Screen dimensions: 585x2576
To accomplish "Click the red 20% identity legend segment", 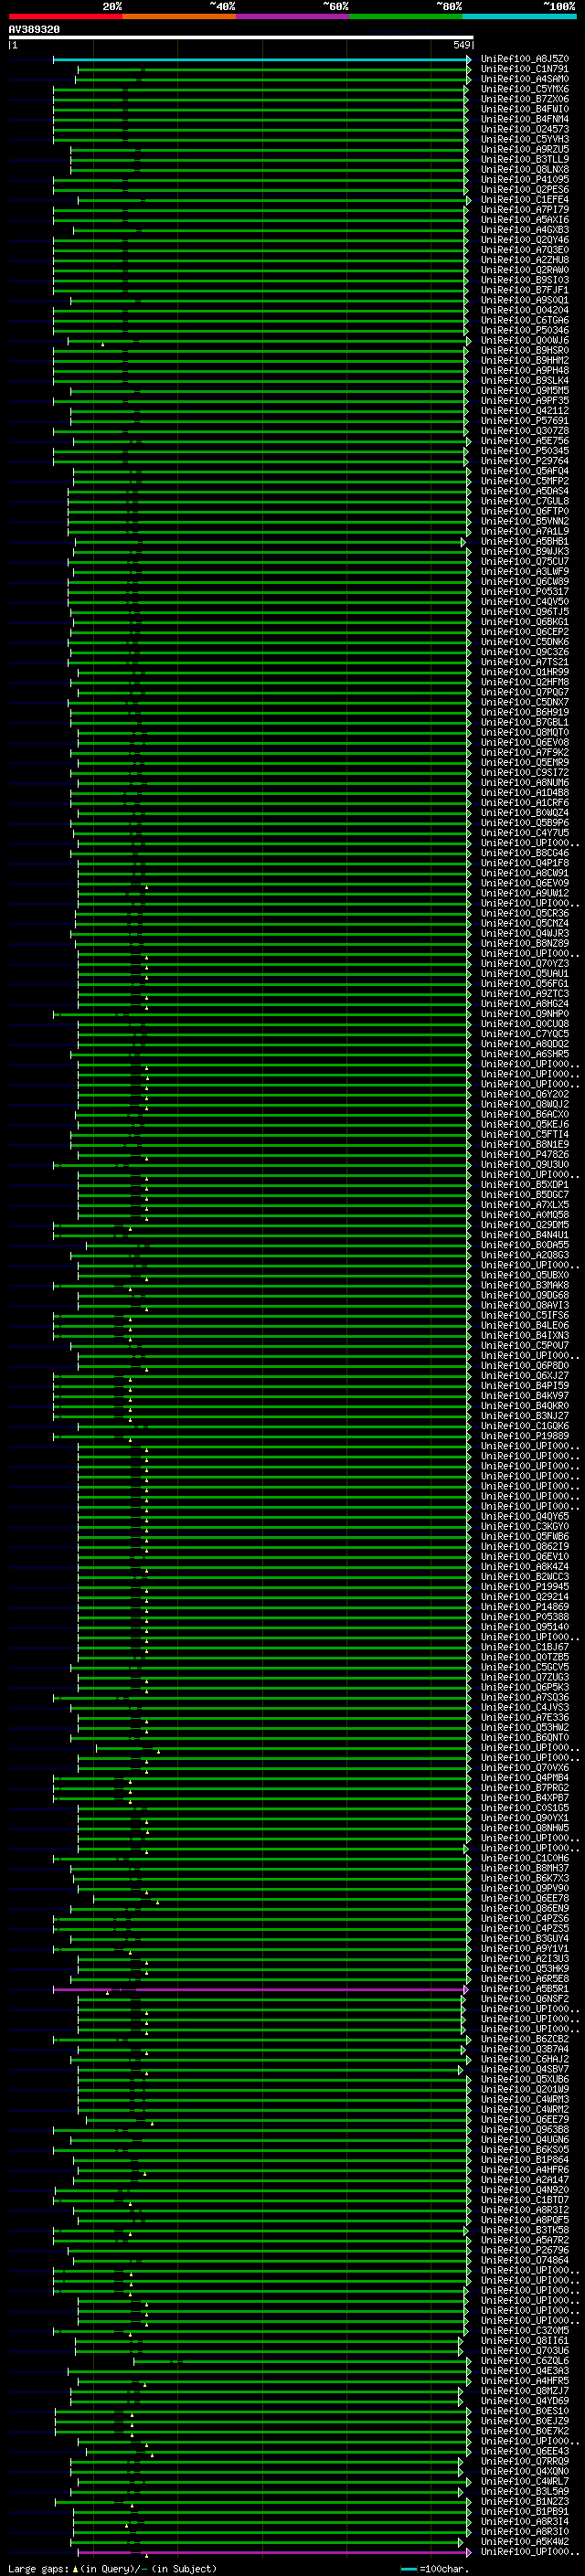I will pos(65,16).
